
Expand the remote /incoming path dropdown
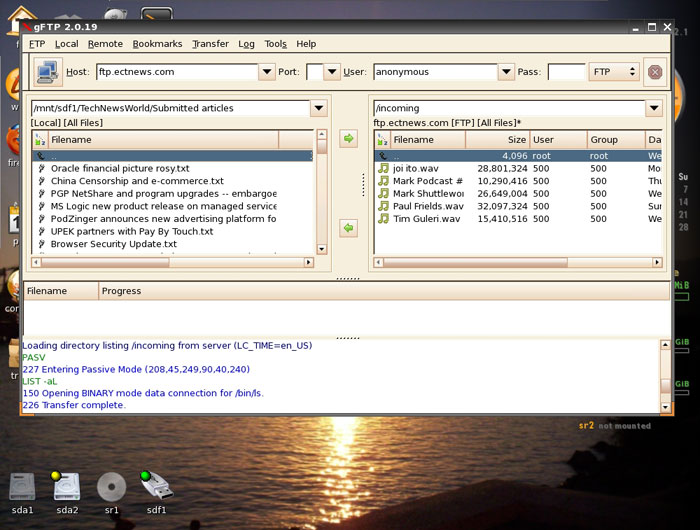click(x=654, y=108)
